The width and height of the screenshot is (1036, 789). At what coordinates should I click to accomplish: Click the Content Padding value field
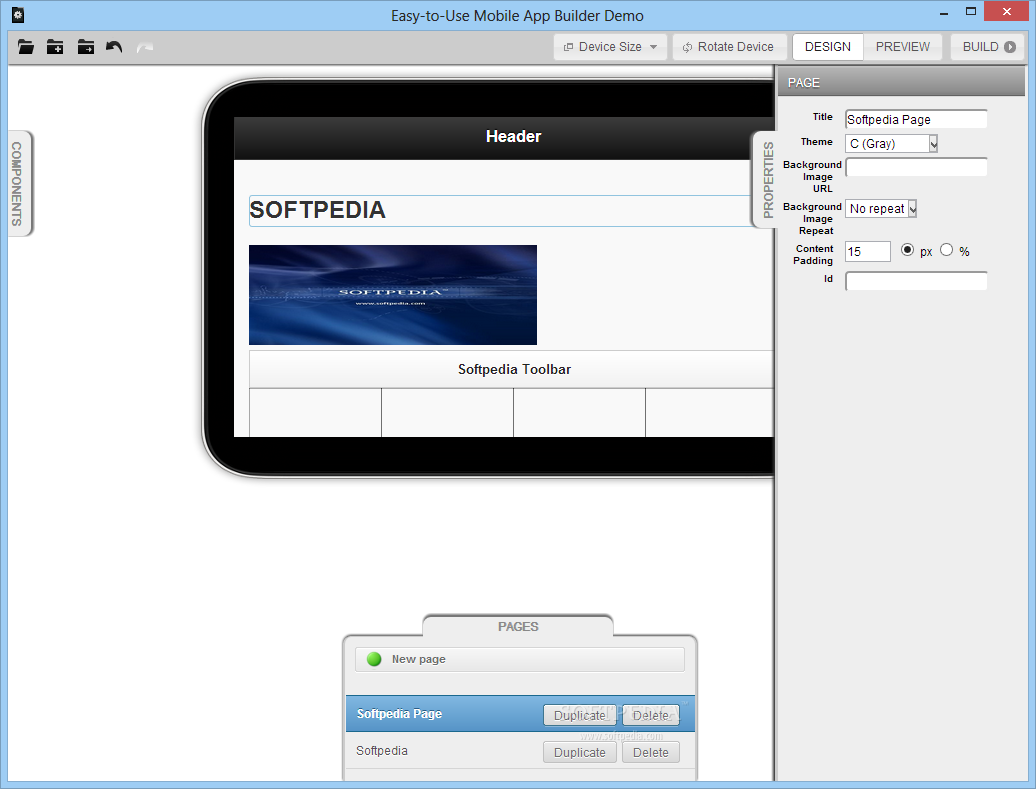[x=868, y=251]
